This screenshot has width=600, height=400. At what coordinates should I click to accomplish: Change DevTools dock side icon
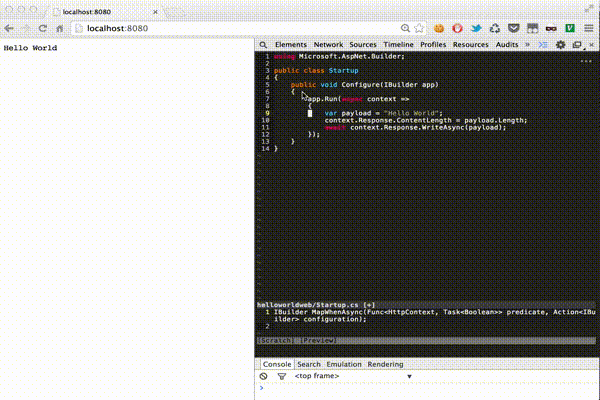577,45
